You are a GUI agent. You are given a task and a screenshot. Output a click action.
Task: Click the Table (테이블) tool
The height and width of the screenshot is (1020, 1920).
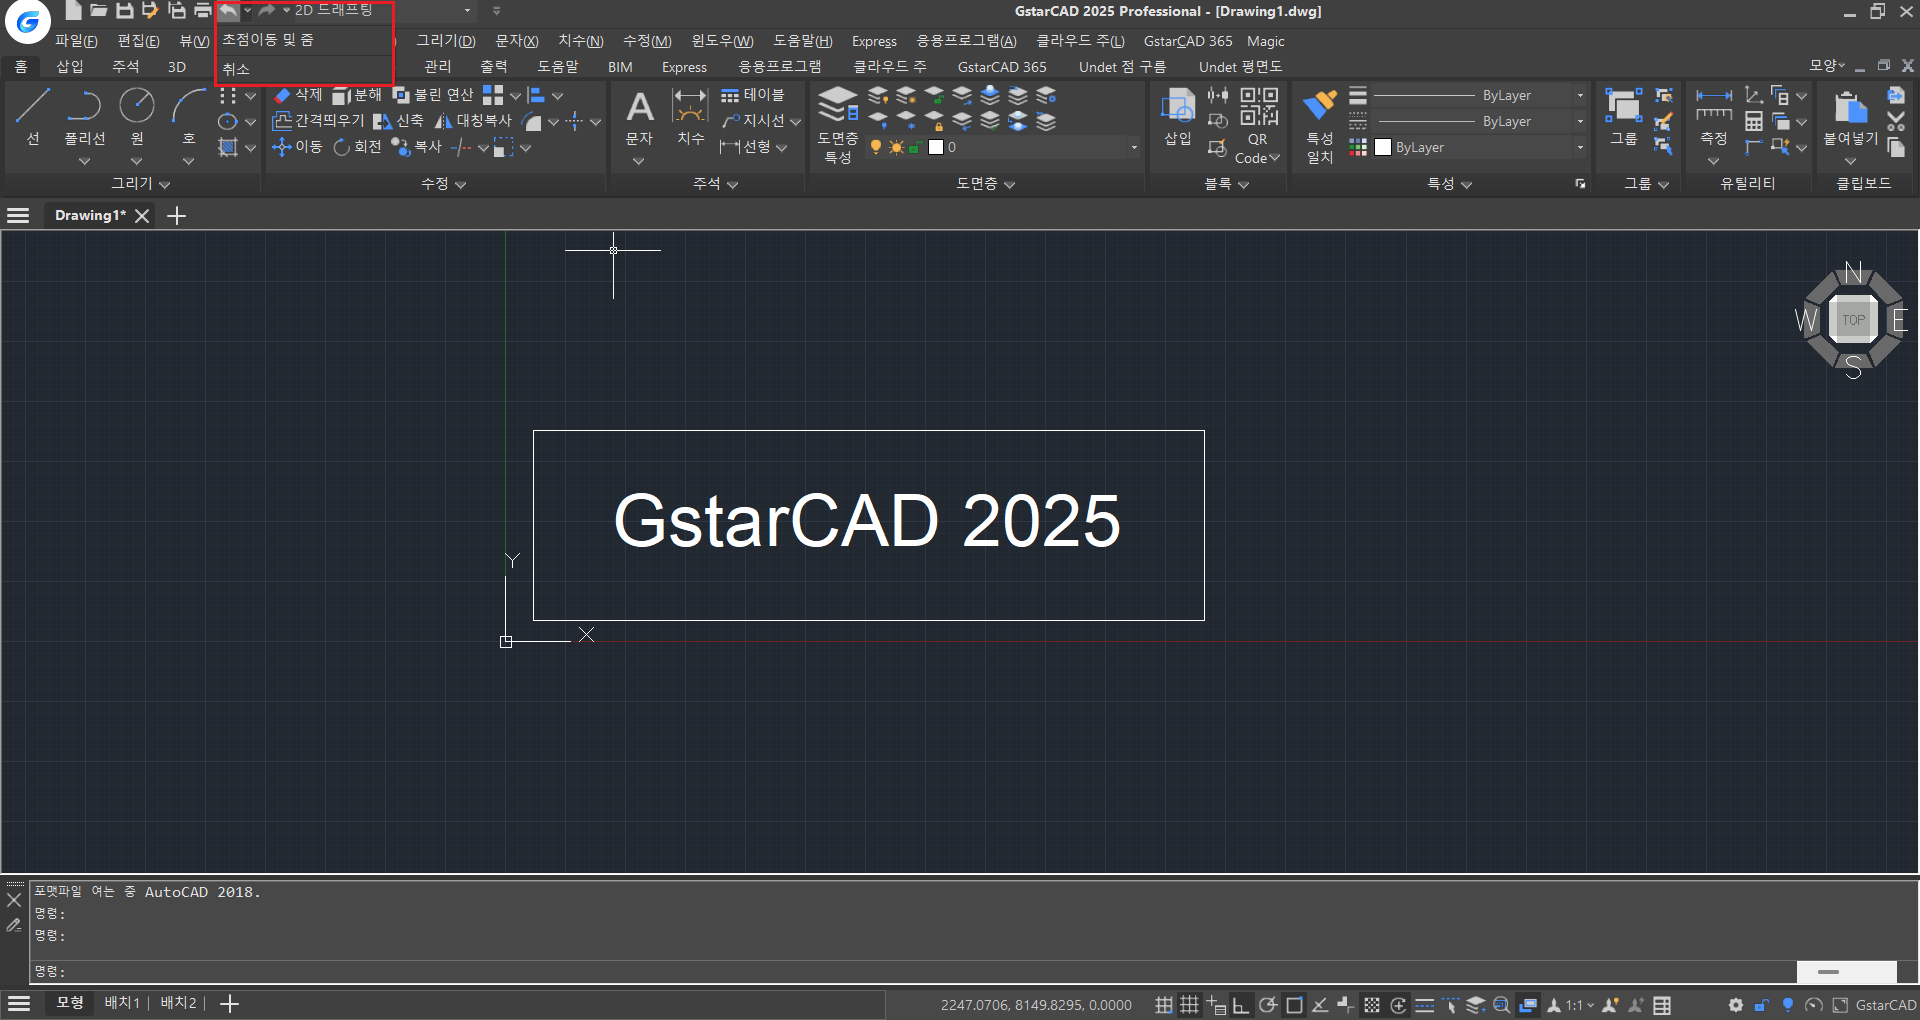[753, 95]
